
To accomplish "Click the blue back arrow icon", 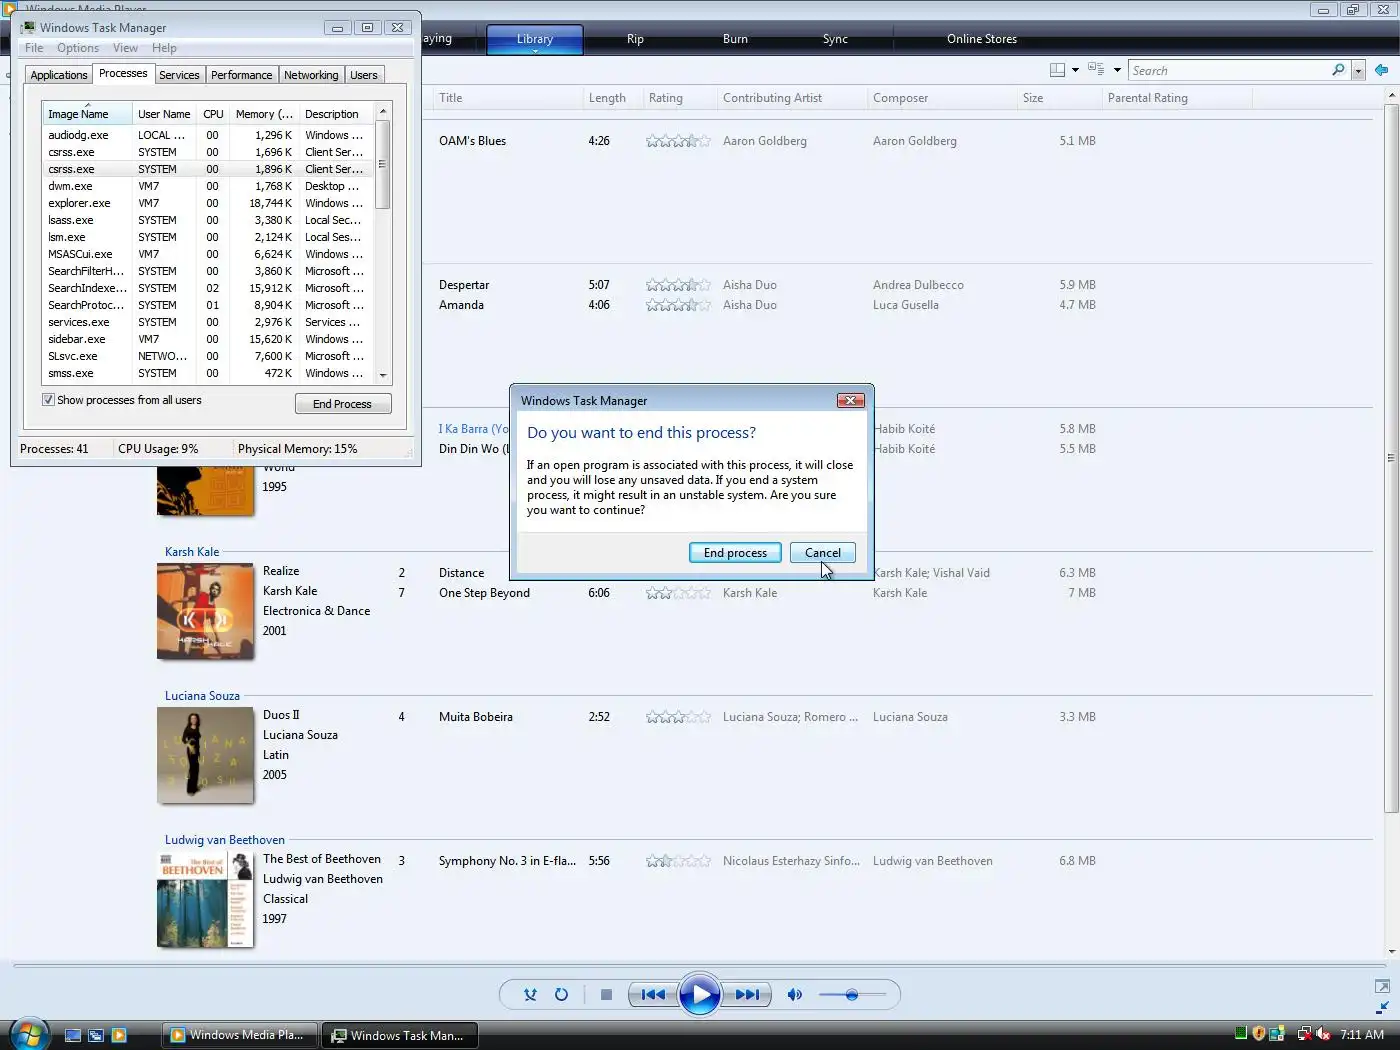I will point(1381,70).
